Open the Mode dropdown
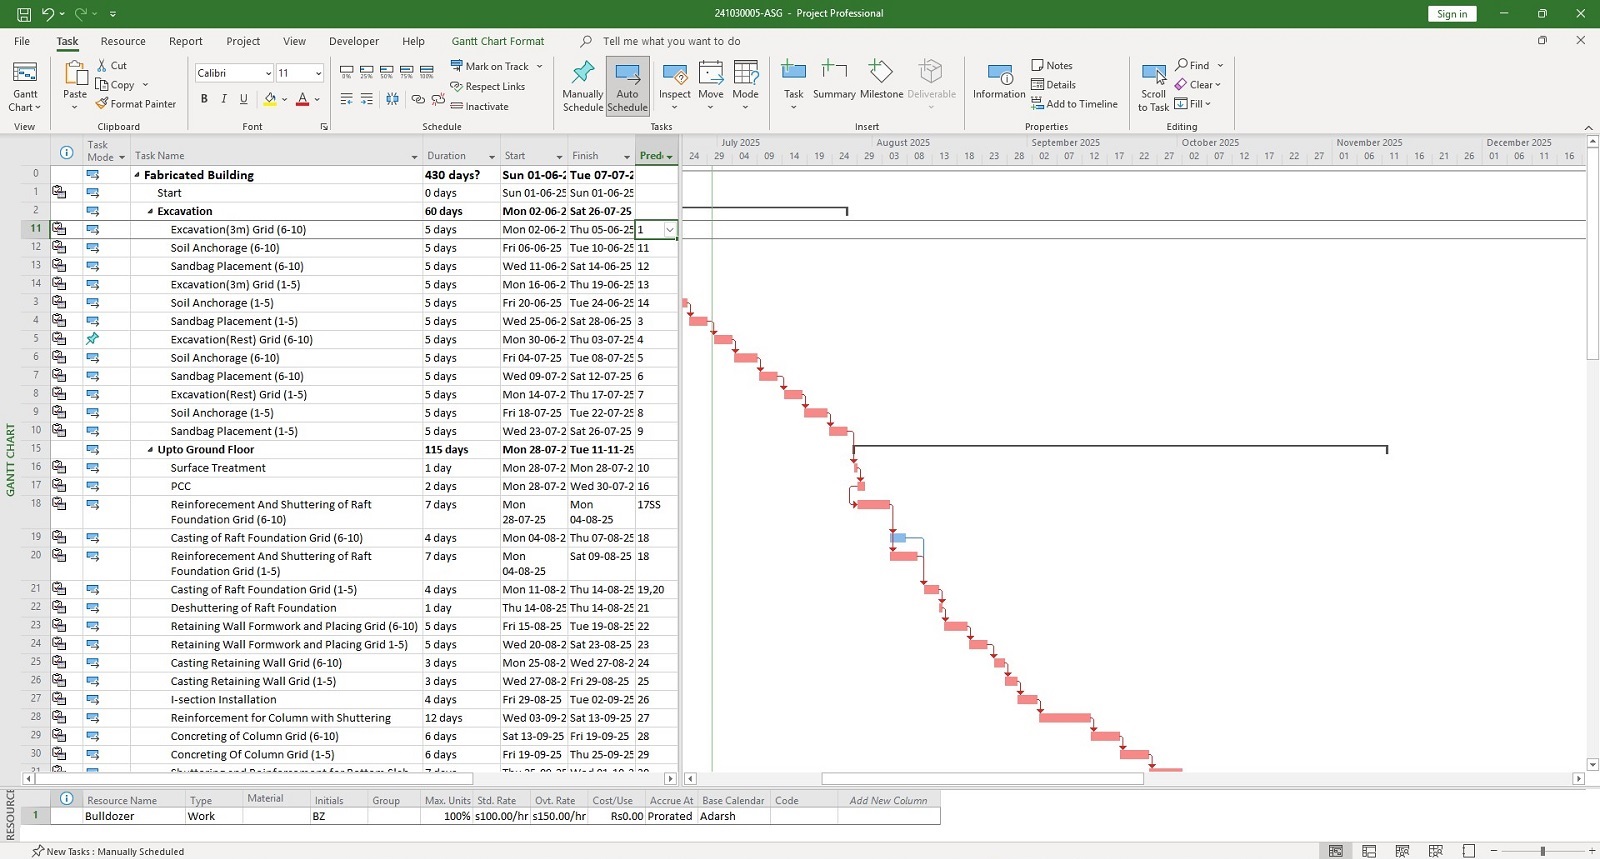The width and height of the screenshot is (1600, 859). 746,84
